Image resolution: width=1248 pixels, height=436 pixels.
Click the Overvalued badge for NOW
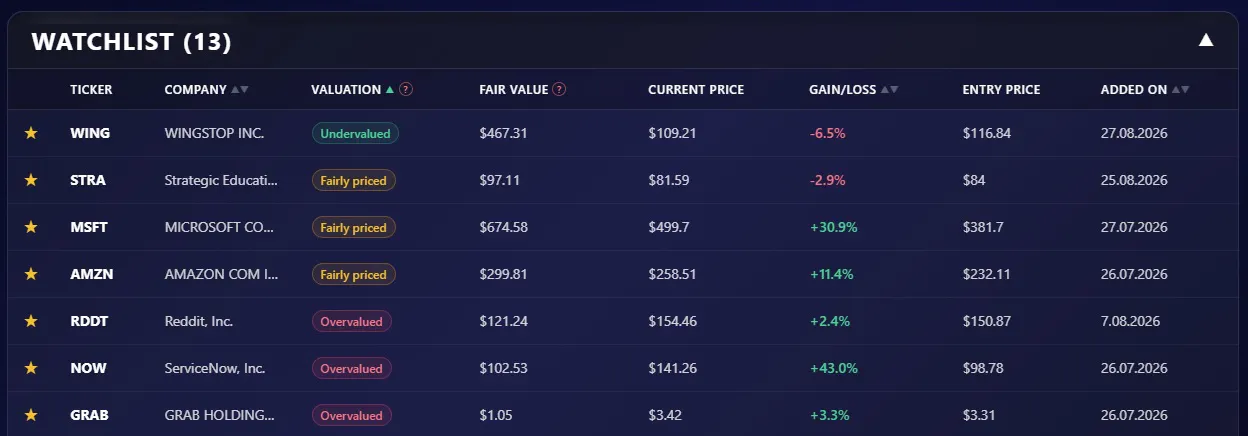coord(352,368)
